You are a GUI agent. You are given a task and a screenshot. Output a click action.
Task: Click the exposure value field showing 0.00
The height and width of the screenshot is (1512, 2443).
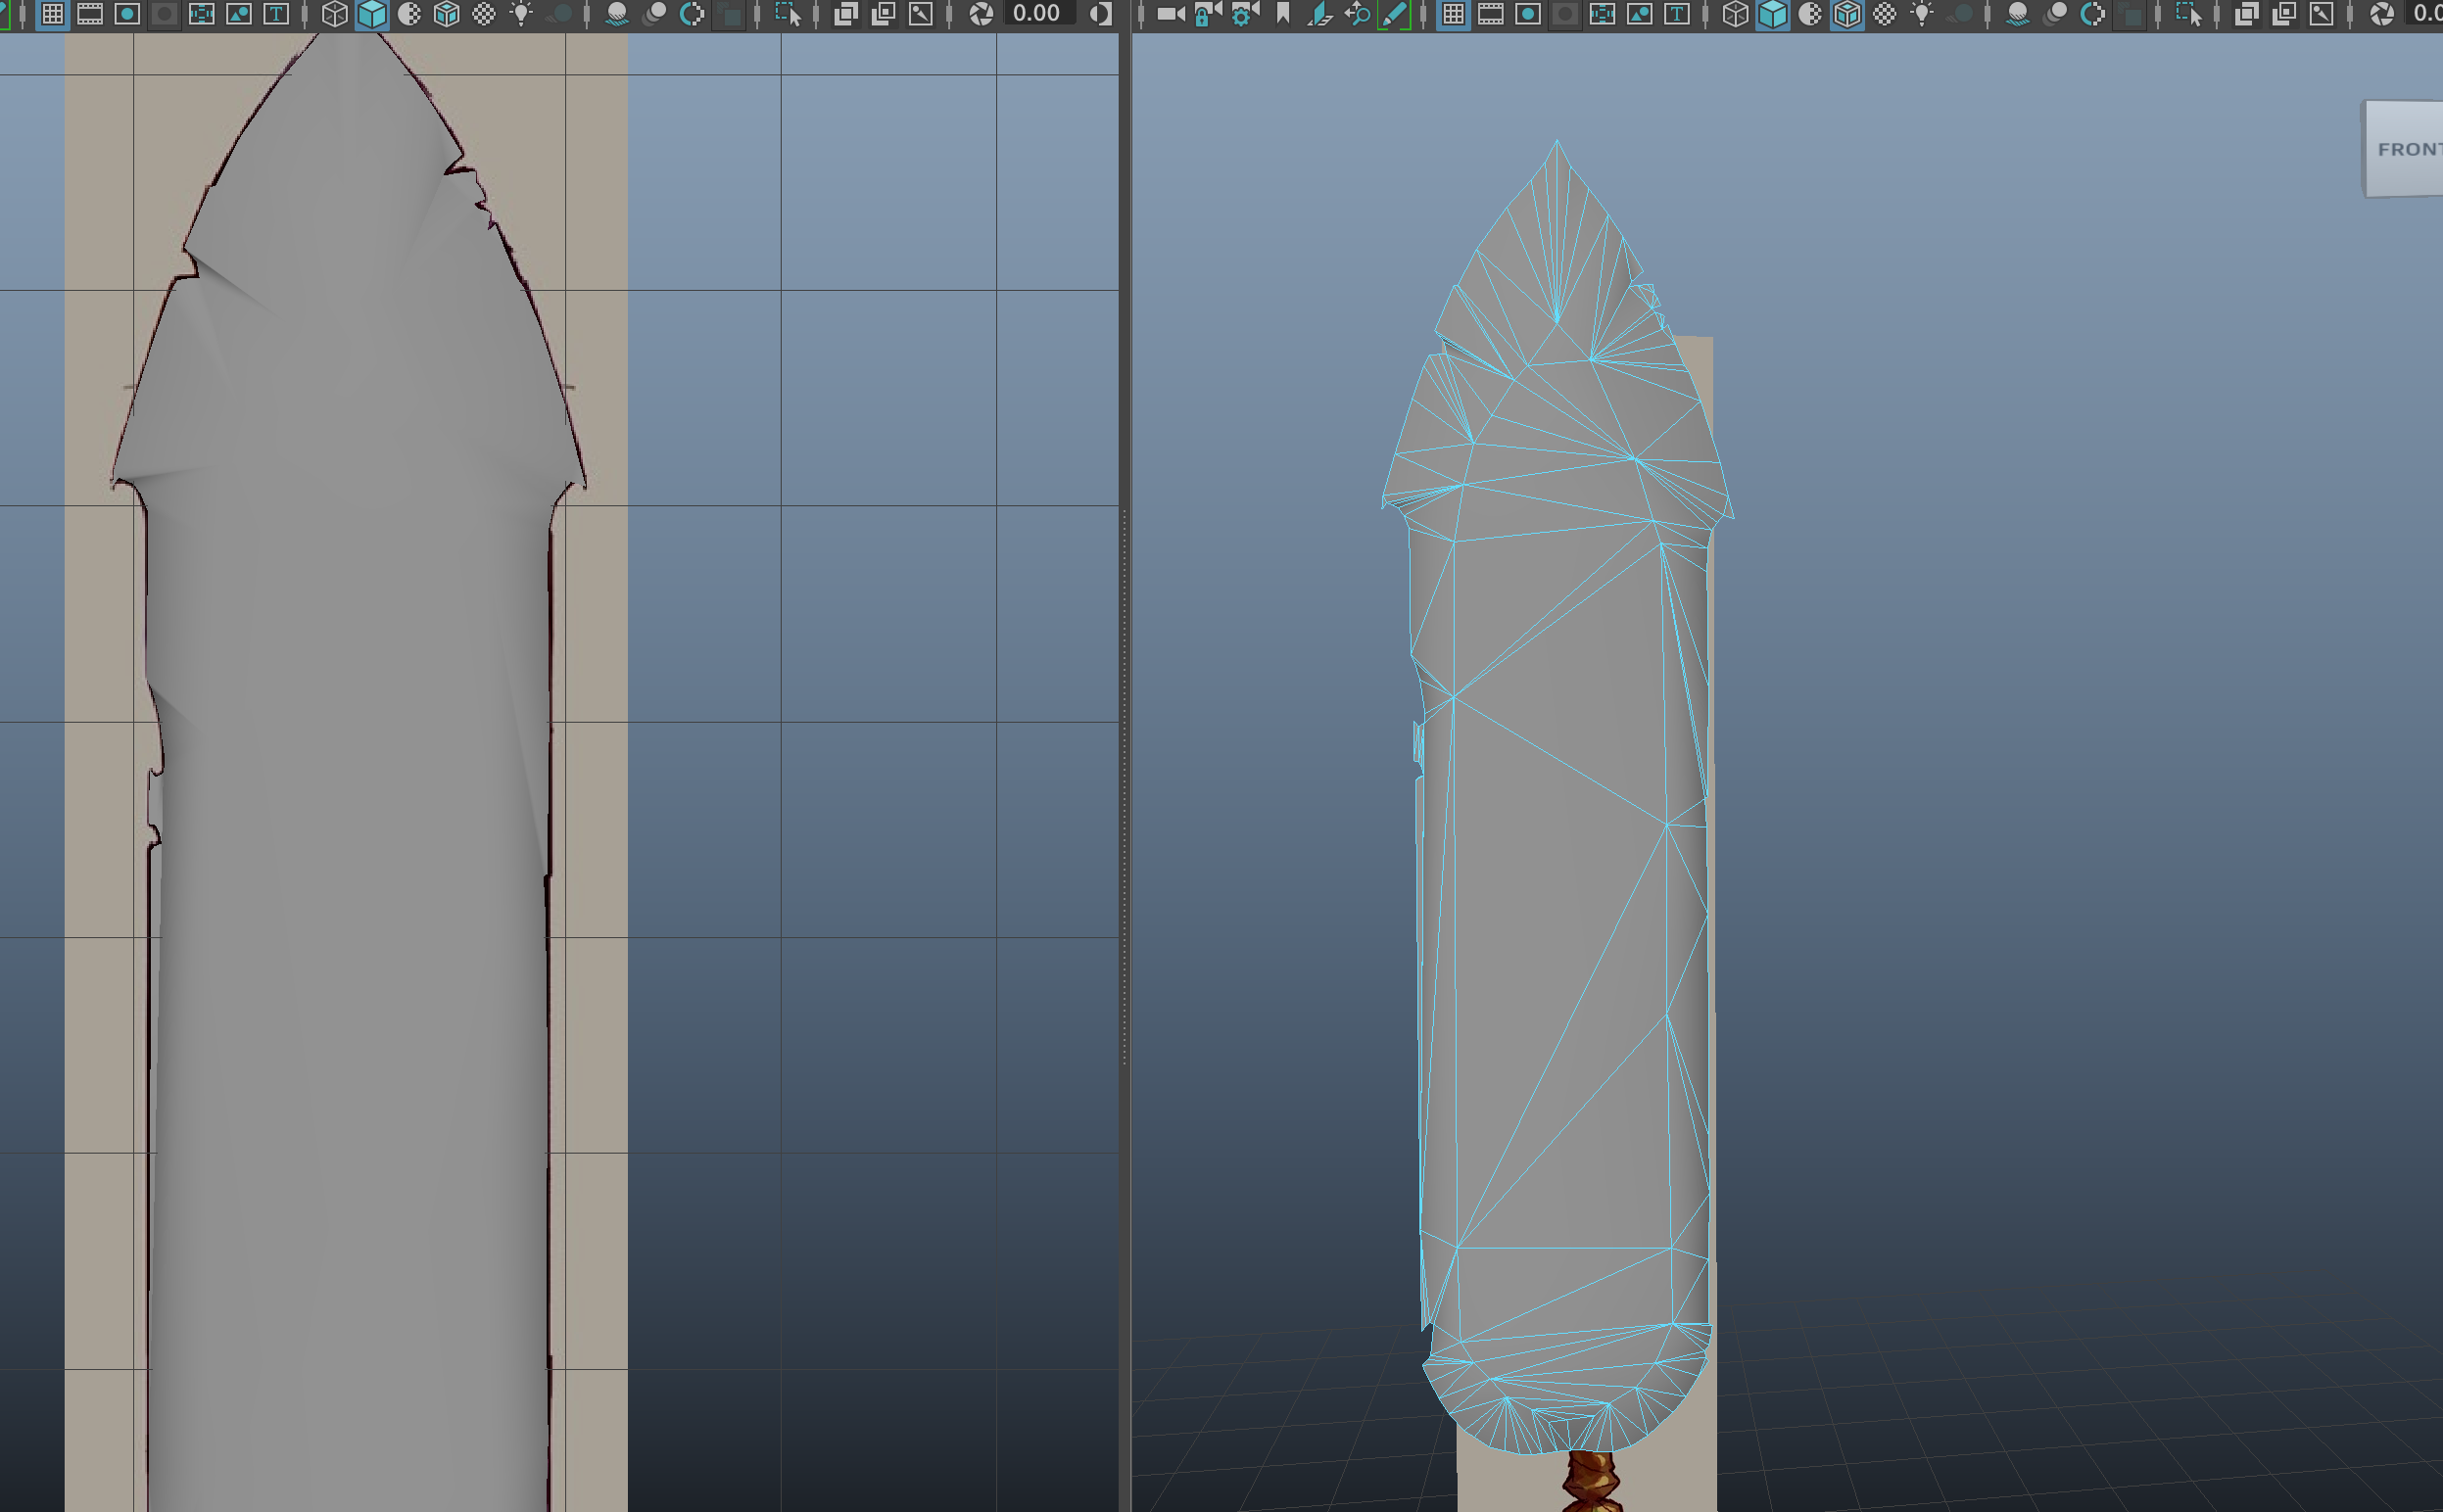(x=1037, y=14)
